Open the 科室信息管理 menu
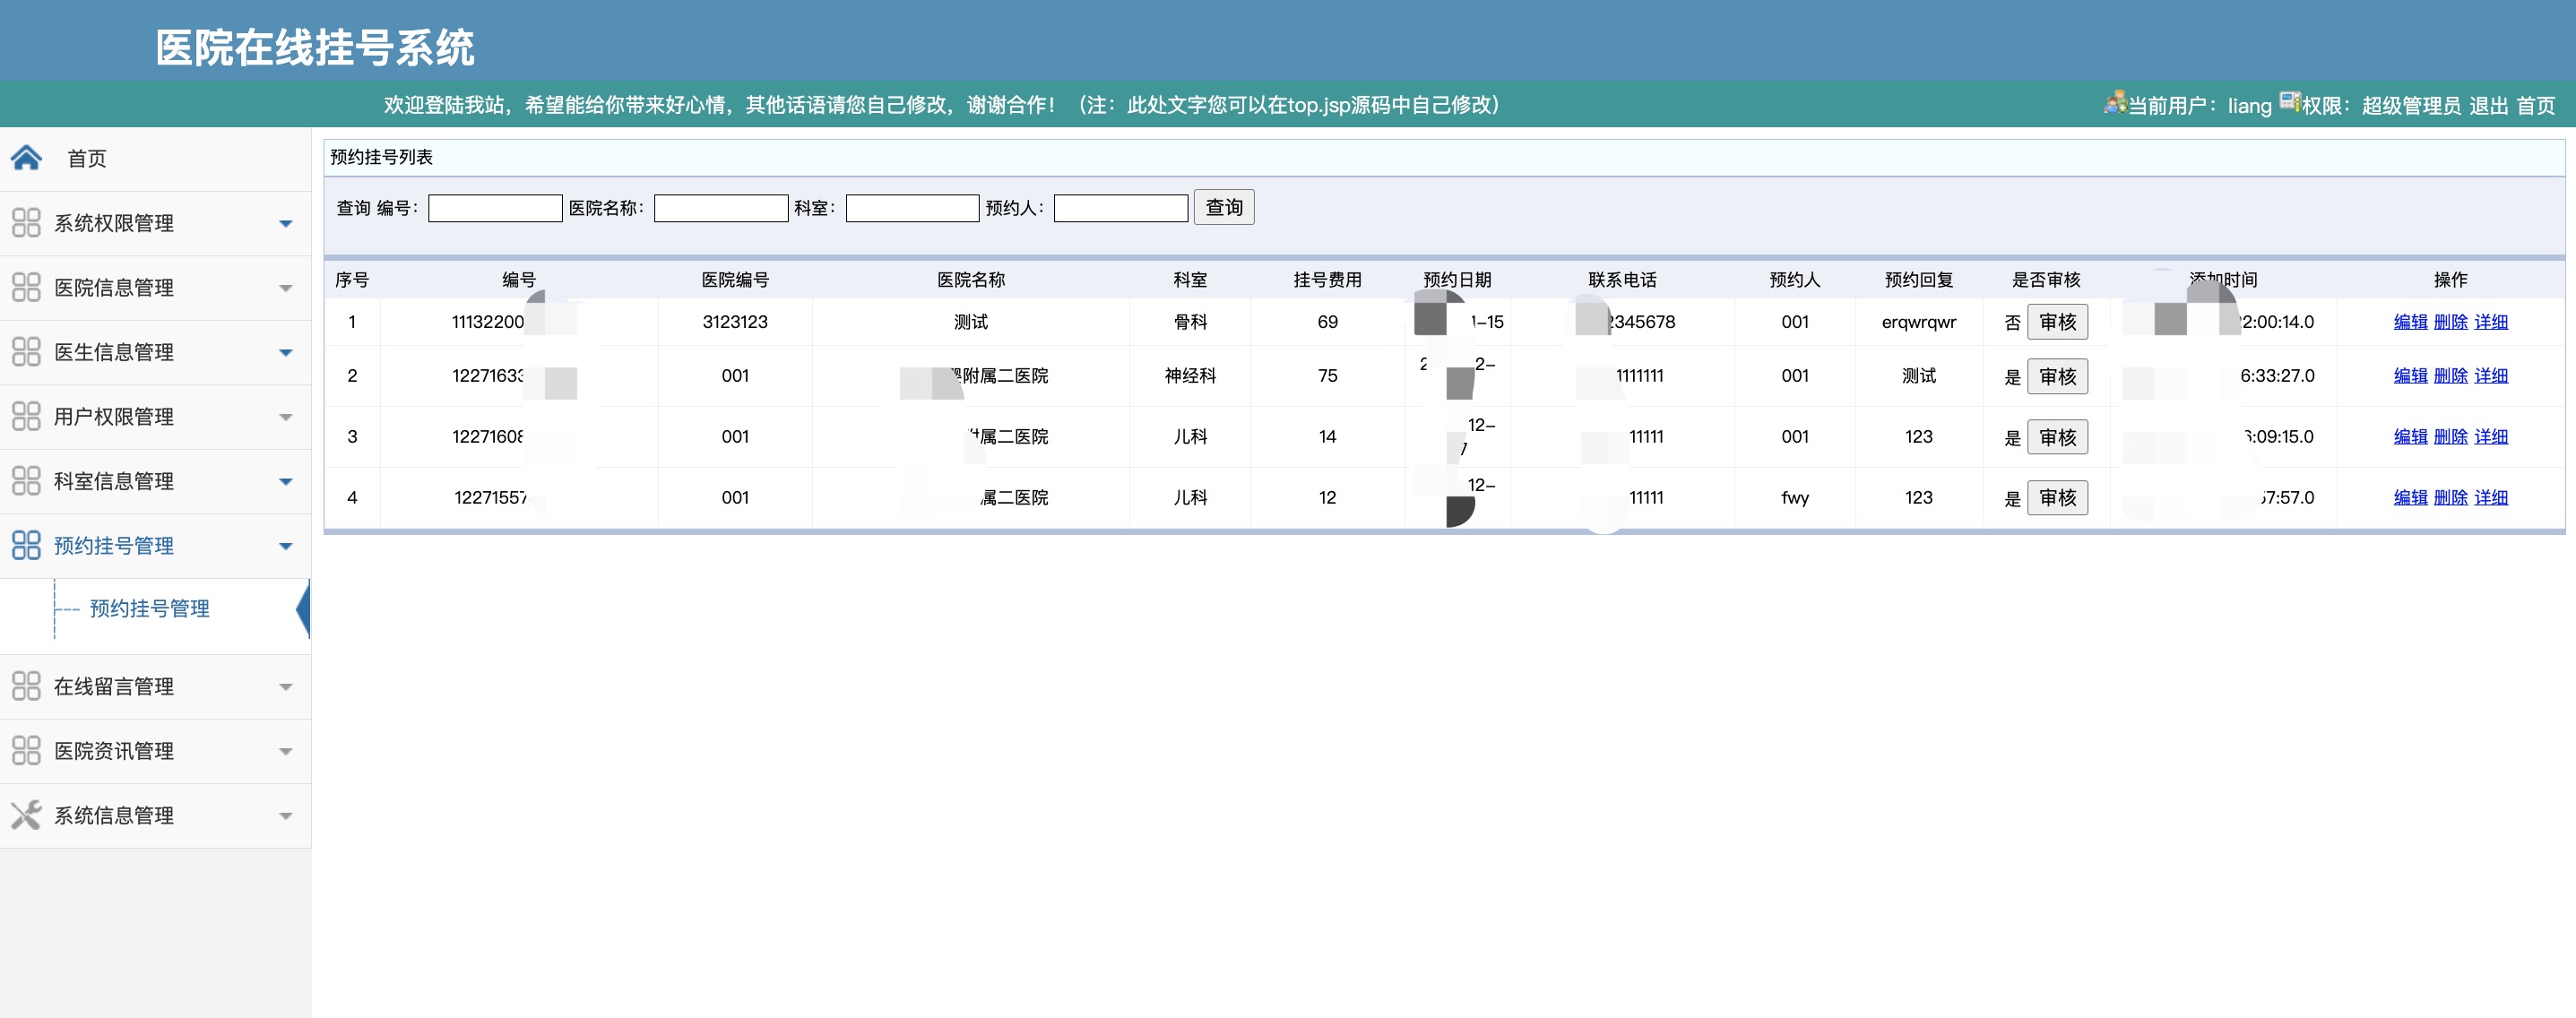2576x1018 pixels. (x=155, y=481)
